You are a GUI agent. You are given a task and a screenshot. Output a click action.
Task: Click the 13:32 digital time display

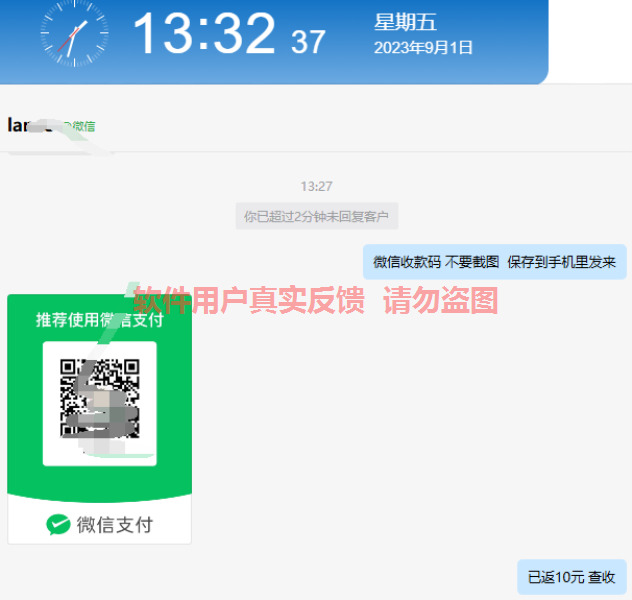204,33
